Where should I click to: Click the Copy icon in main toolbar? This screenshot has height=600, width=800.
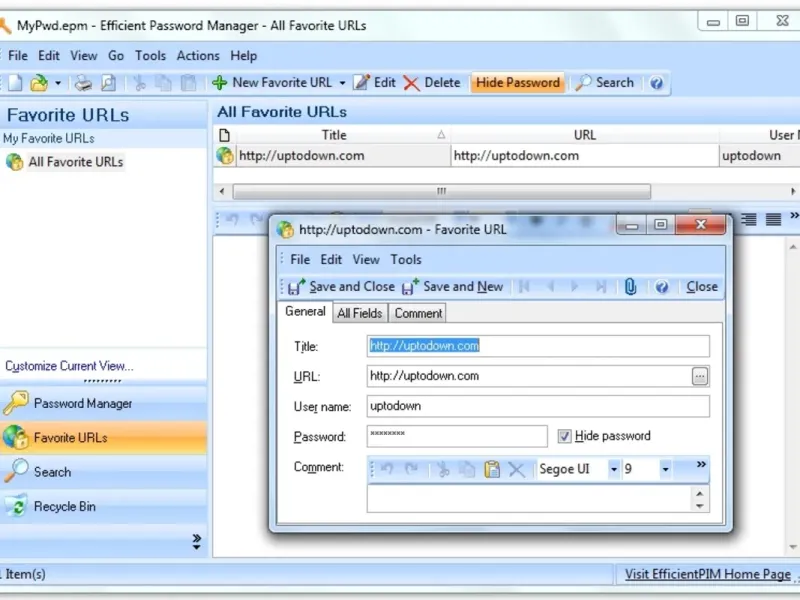coord(163,83)
